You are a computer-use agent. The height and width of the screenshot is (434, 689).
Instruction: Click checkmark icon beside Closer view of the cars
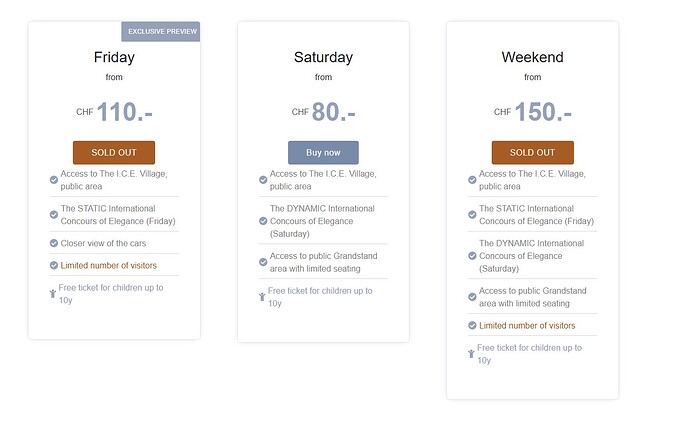point(54,243)
